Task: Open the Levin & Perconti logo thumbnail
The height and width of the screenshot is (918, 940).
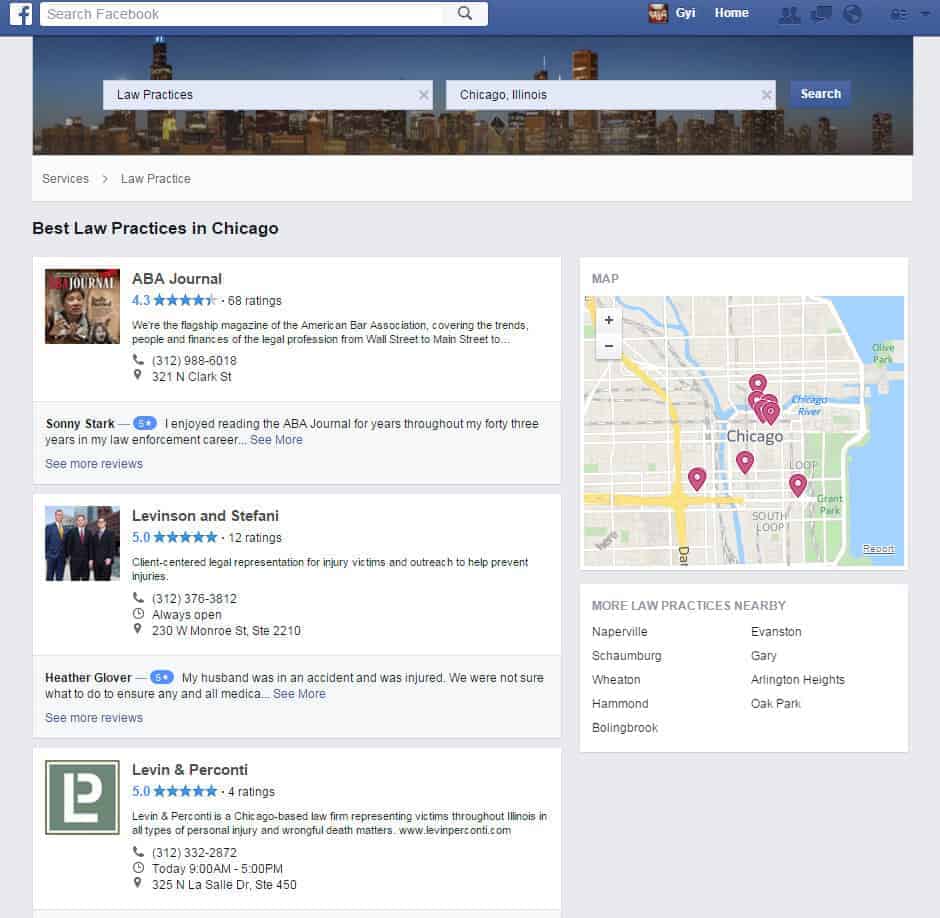Action: point(82,797)
